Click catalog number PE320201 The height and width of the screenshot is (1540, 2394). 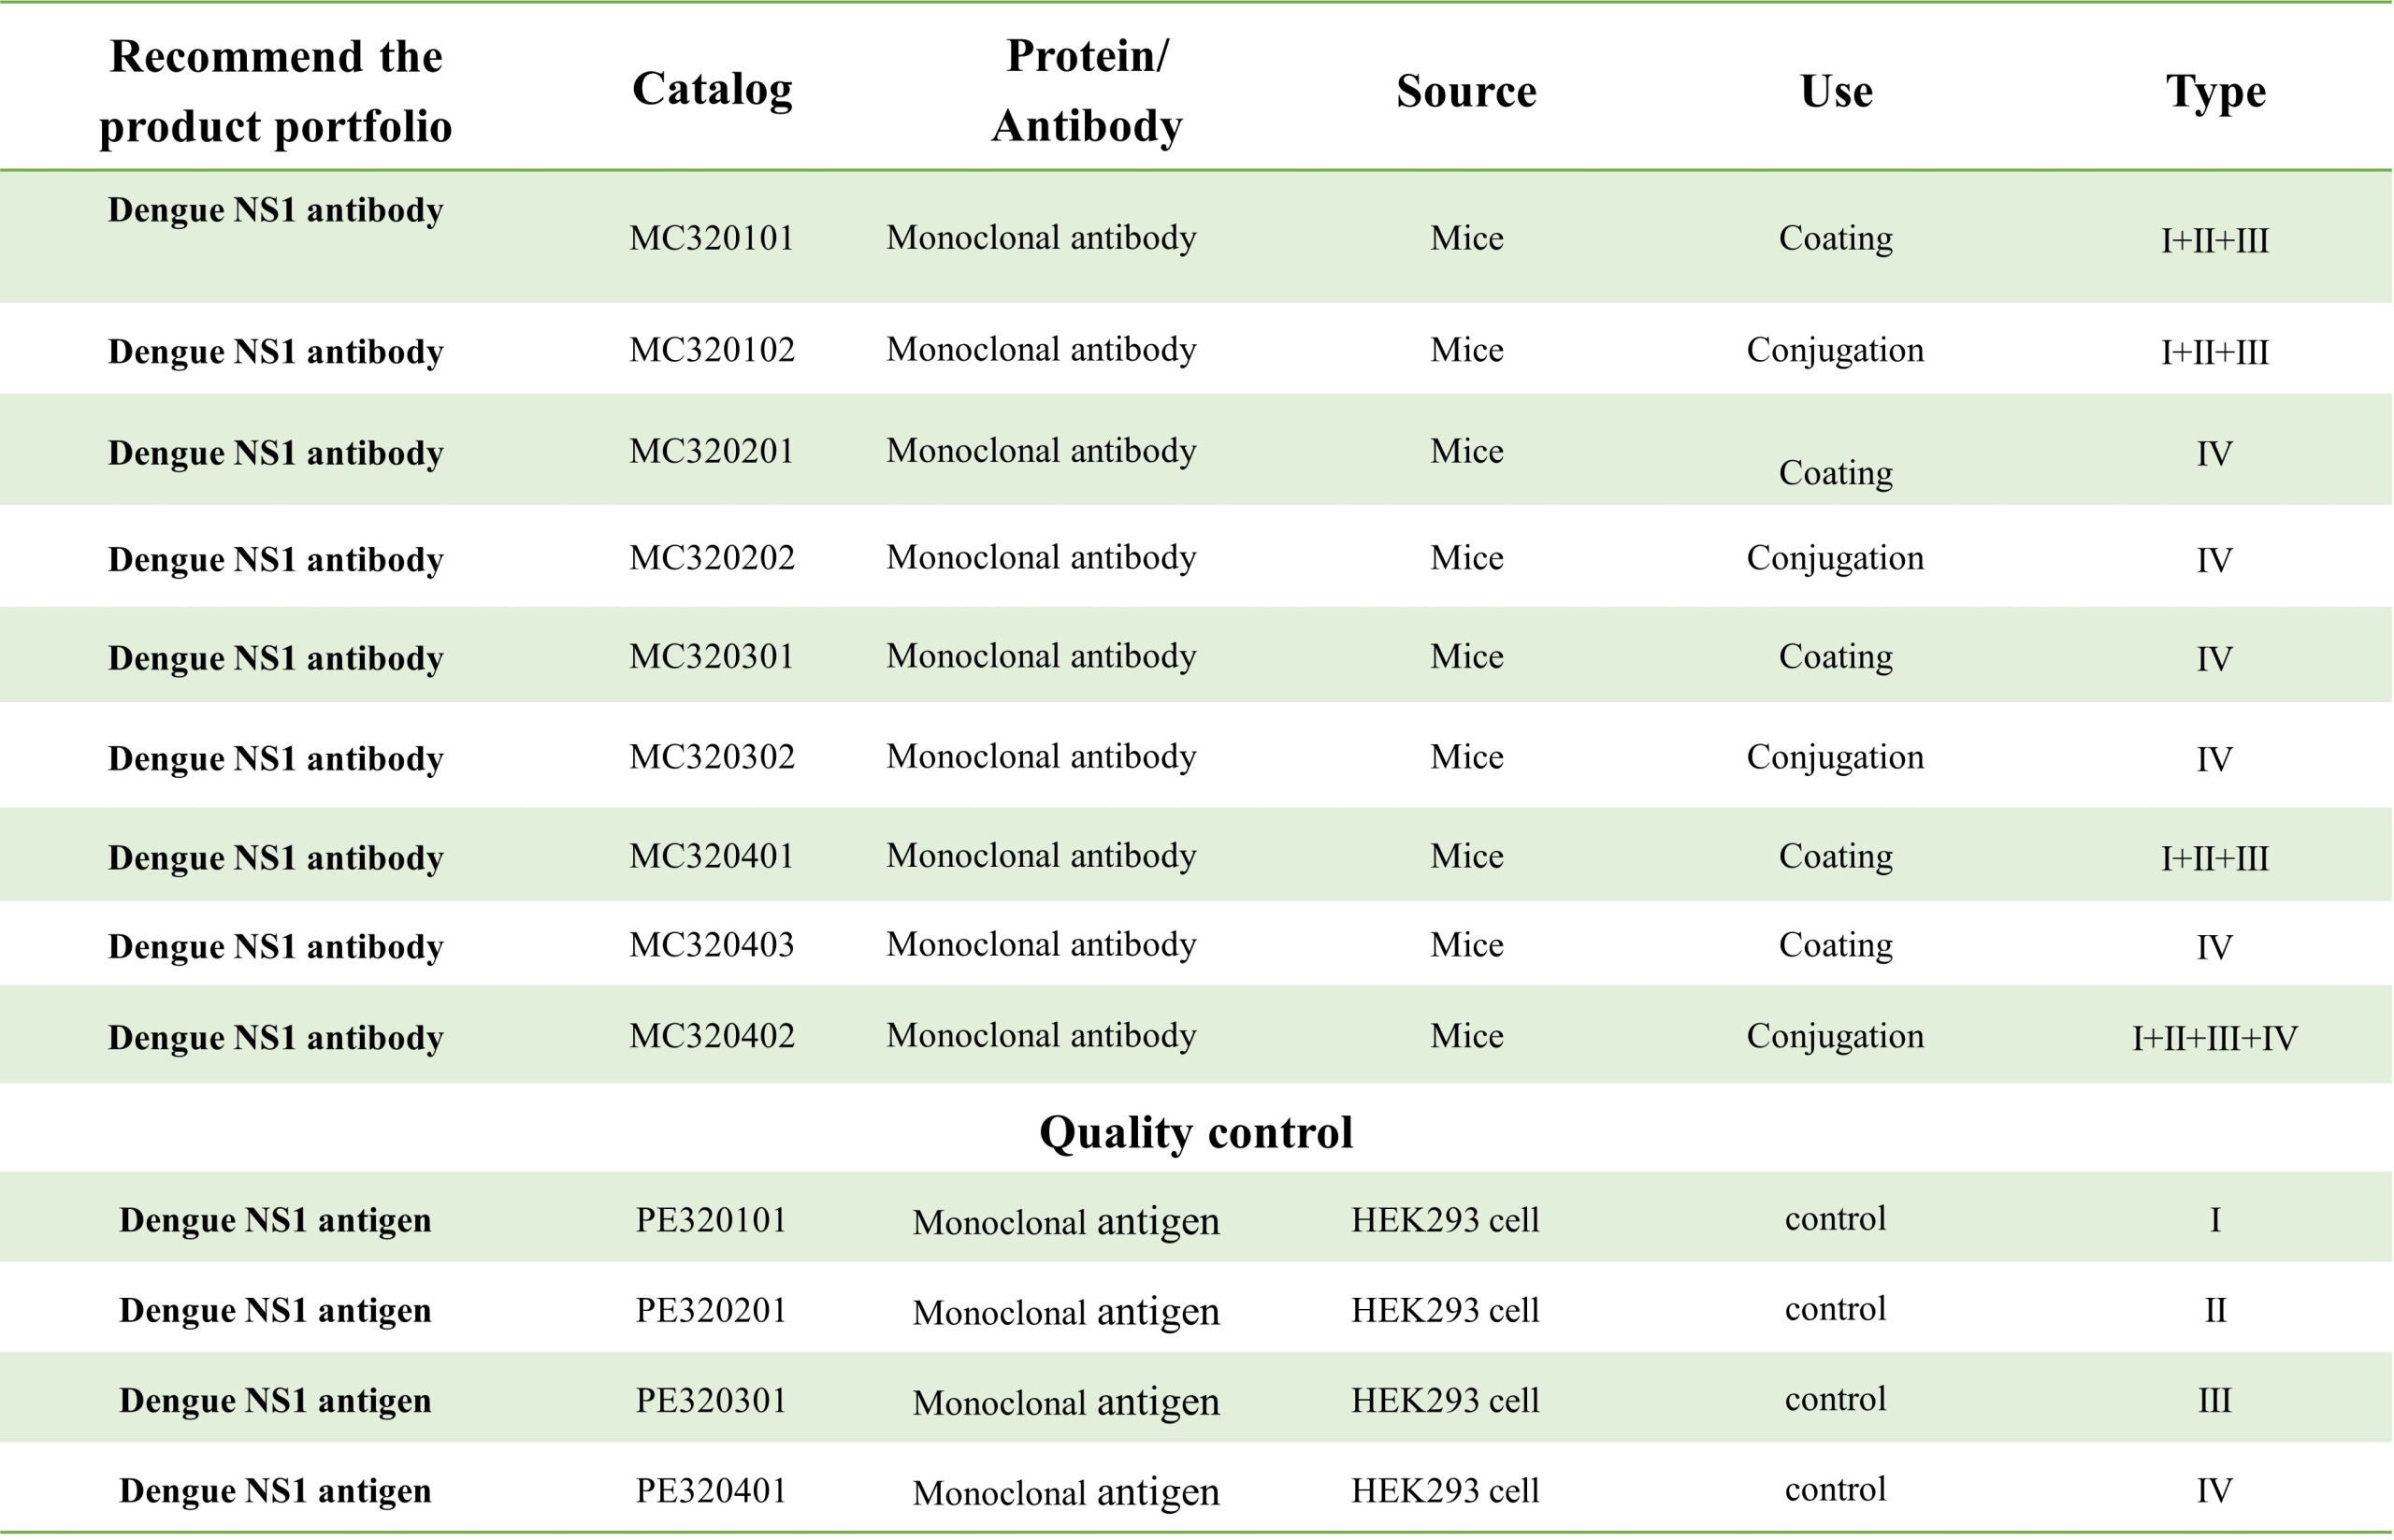click(712, 1311)
